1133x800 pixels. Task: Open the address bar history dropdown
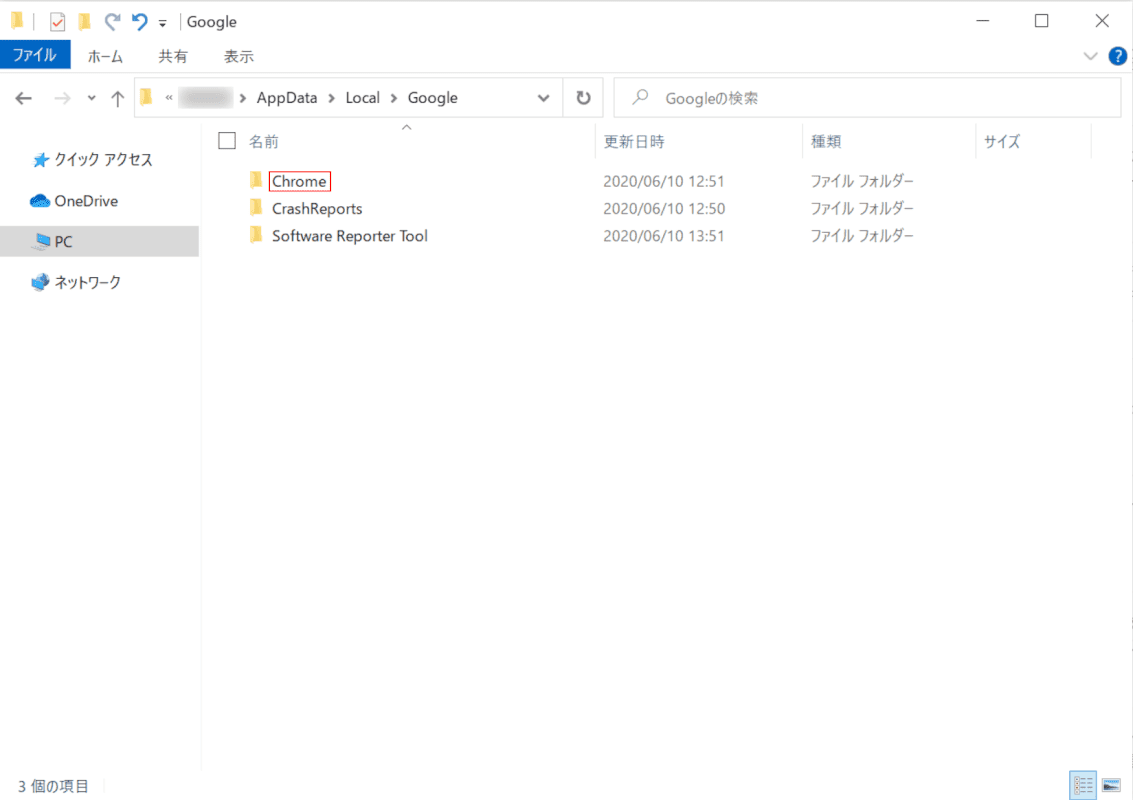[543, 98]
